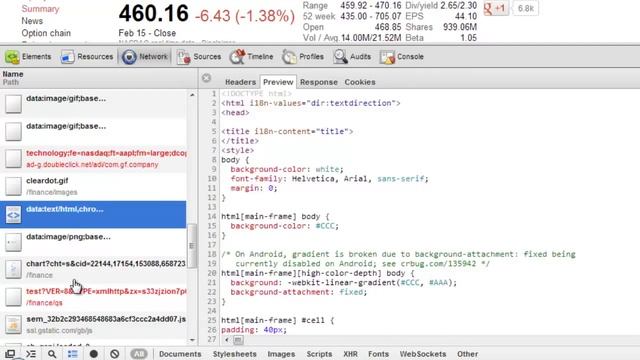Click the 6.8k share count bubble

[x=525, y=8]
